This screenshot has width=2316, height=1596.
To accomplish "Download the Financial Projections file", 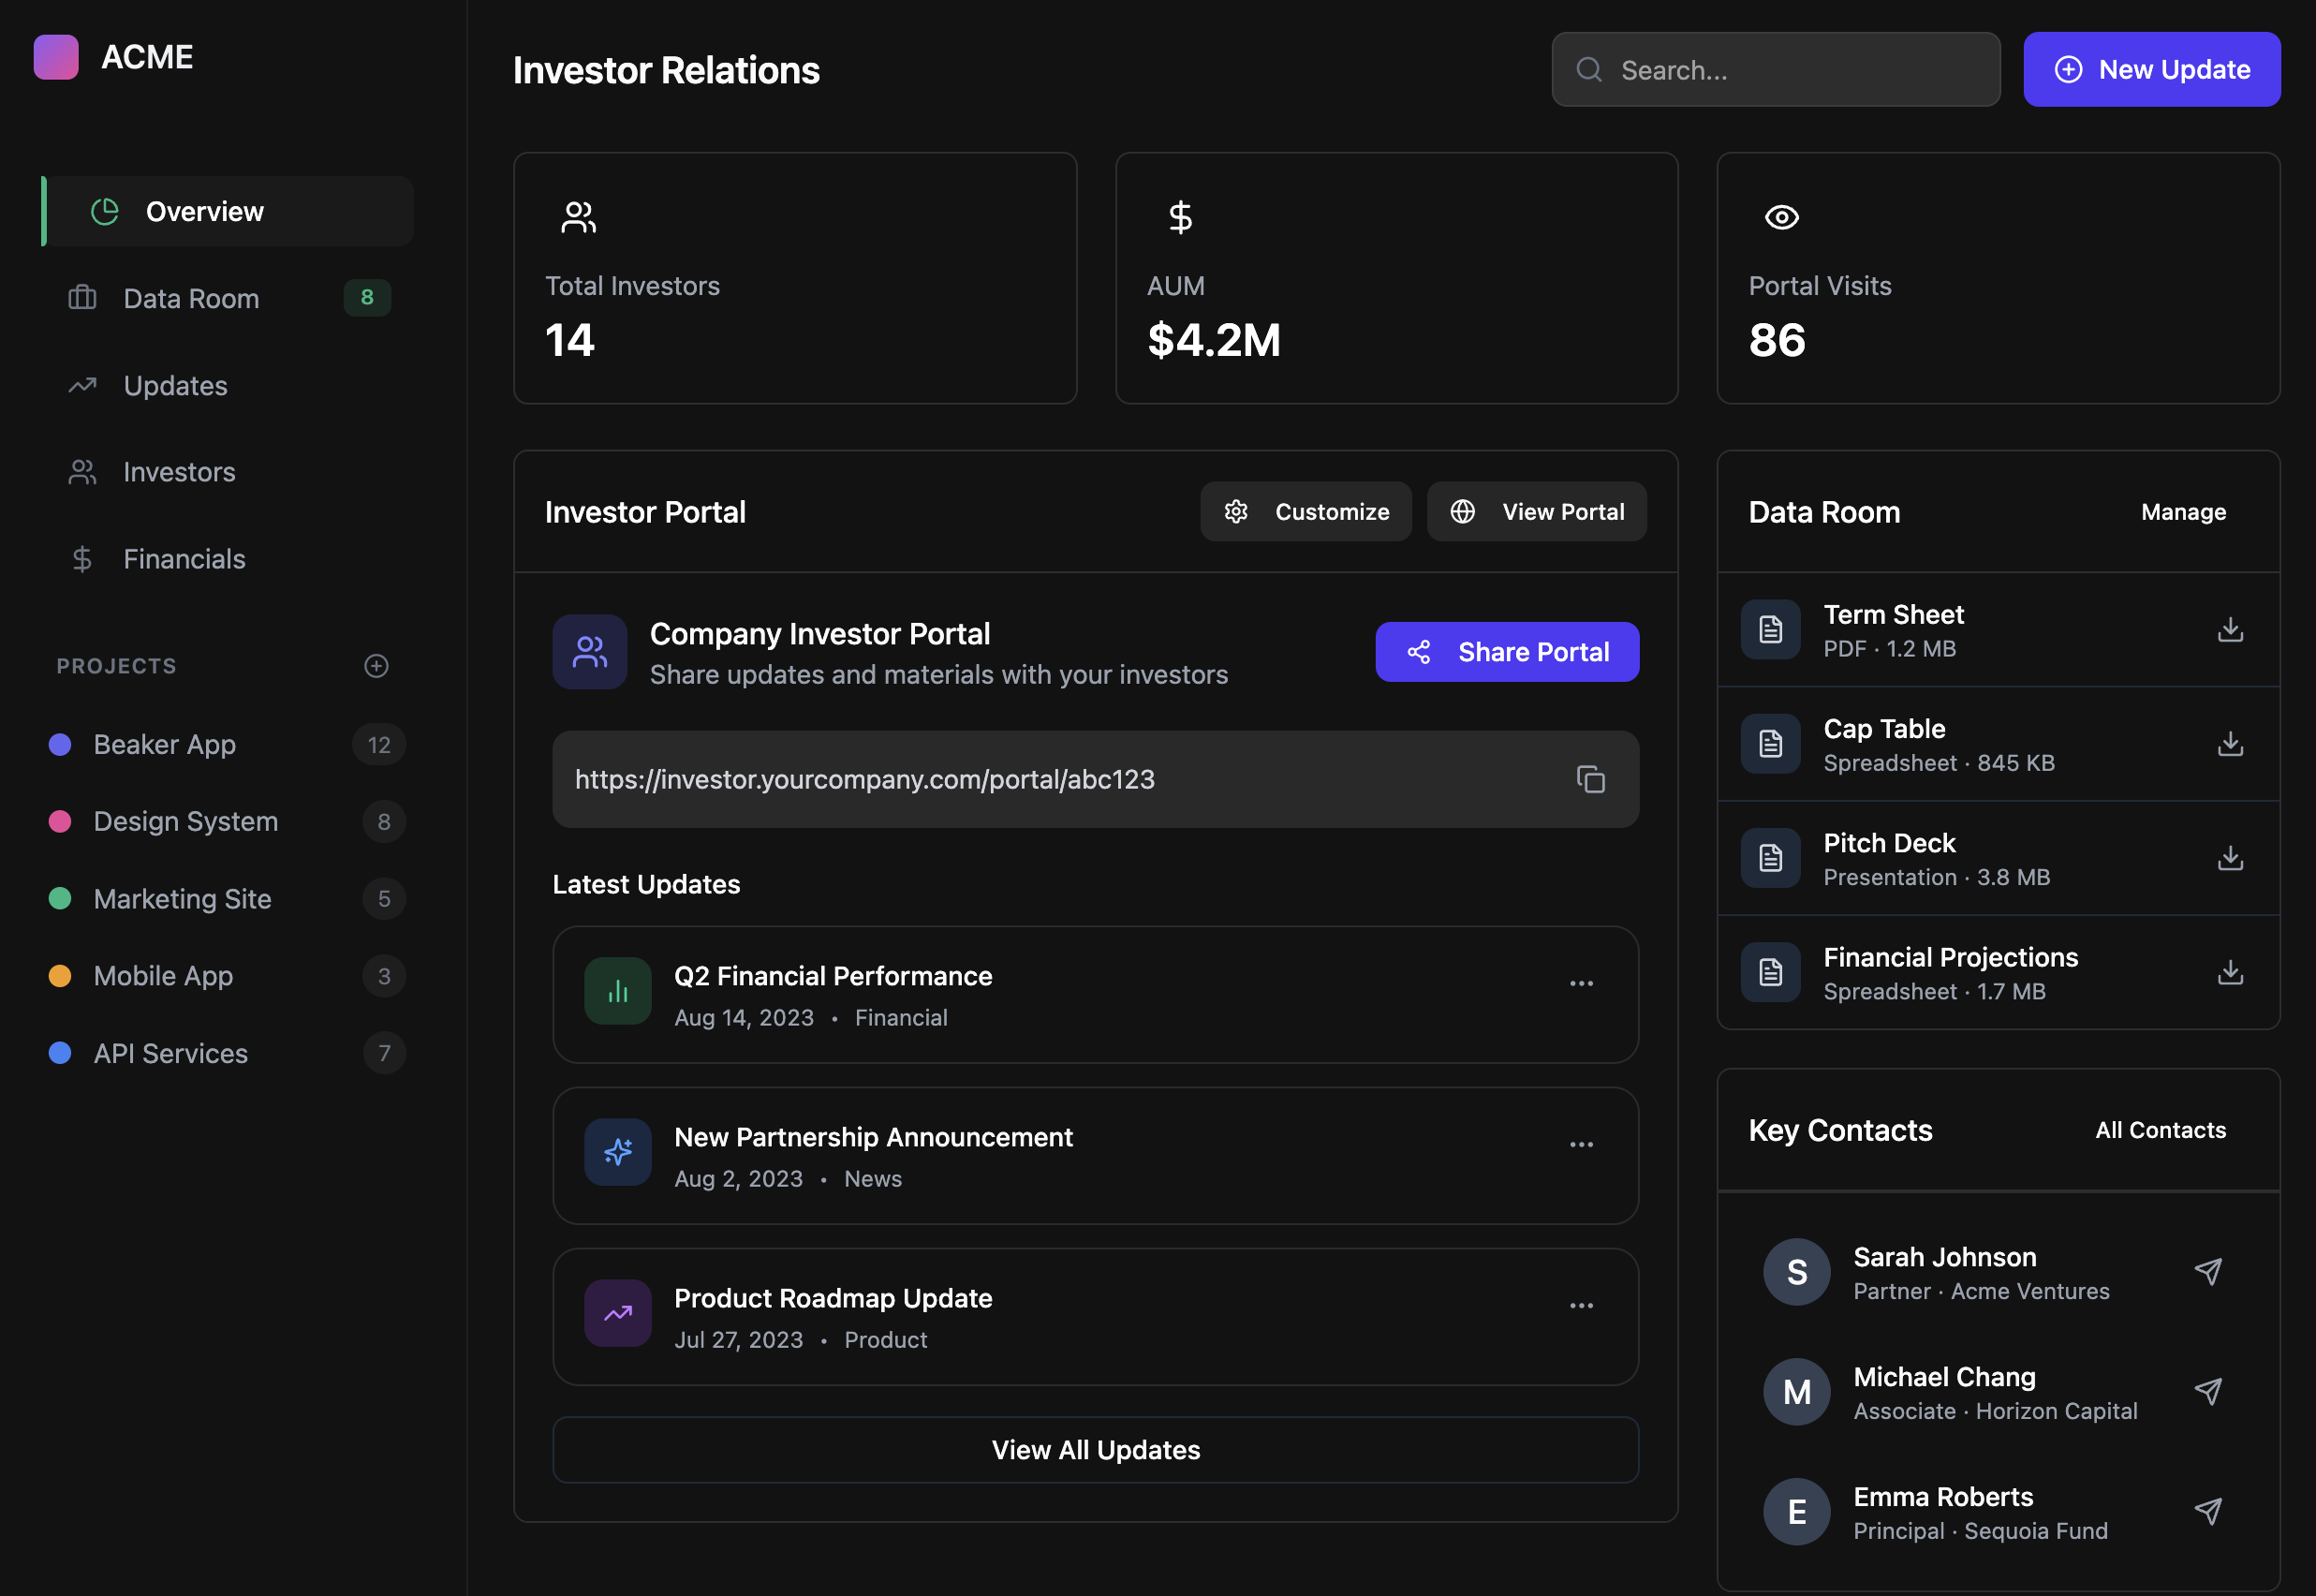I will [x=2229, y=973].
